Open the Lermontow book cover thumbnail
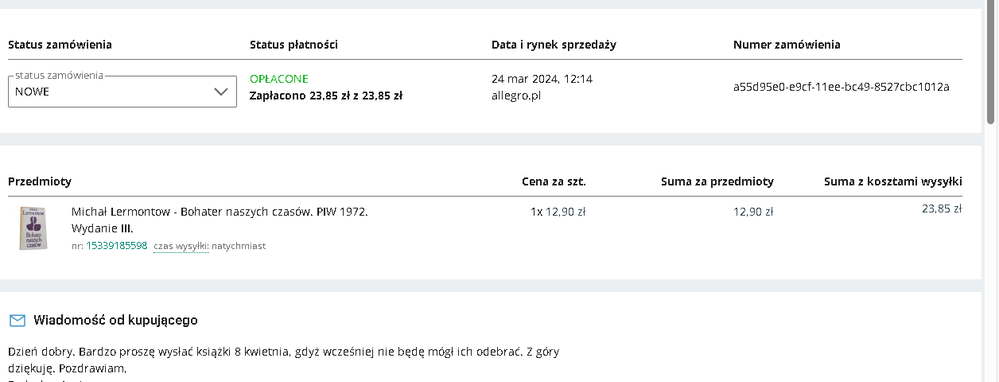 tap(33, 228)
